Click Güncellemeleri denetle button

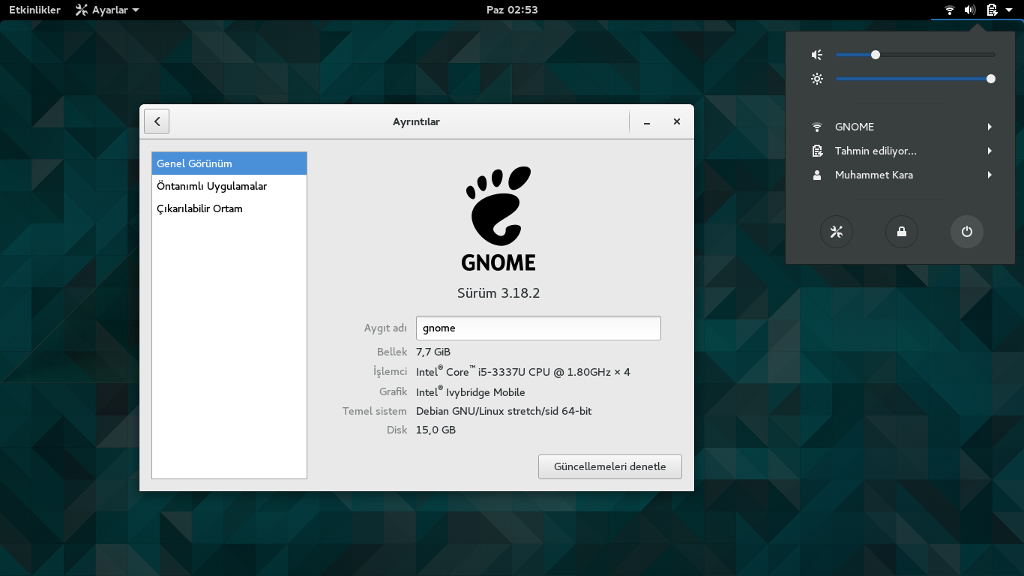(610, 466)
